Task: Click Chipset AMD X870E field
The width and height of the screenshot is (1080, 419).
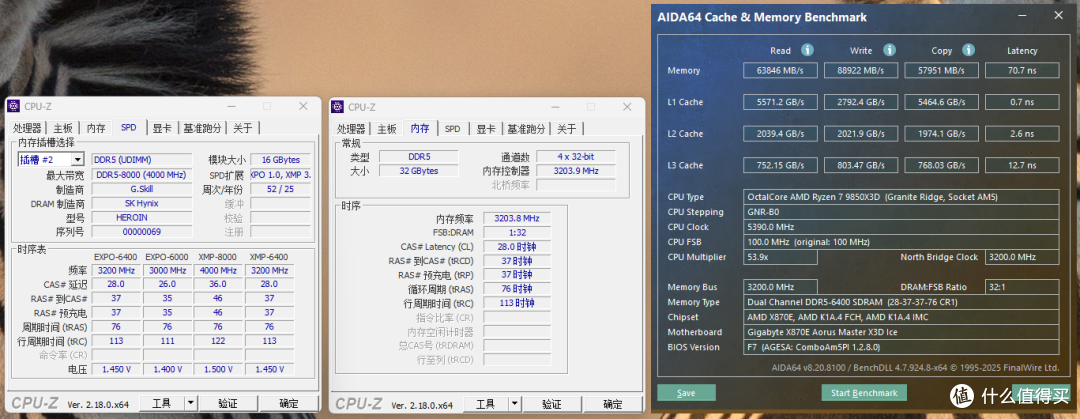Action: click(902, 317)
